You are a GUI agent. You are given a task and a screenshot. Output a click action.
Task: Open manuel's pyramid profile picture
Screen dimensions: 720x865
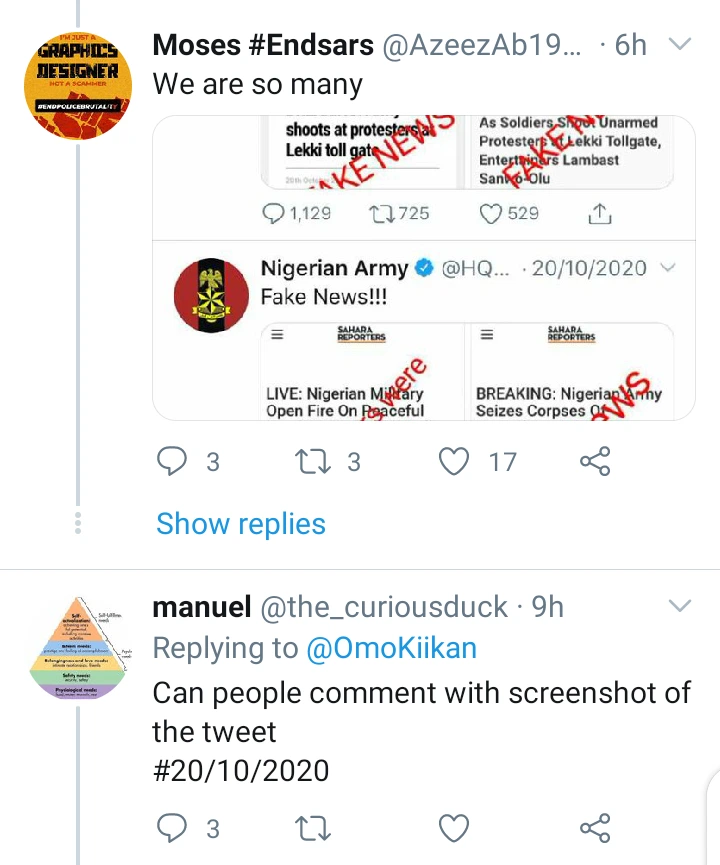(x=78, y=650)
